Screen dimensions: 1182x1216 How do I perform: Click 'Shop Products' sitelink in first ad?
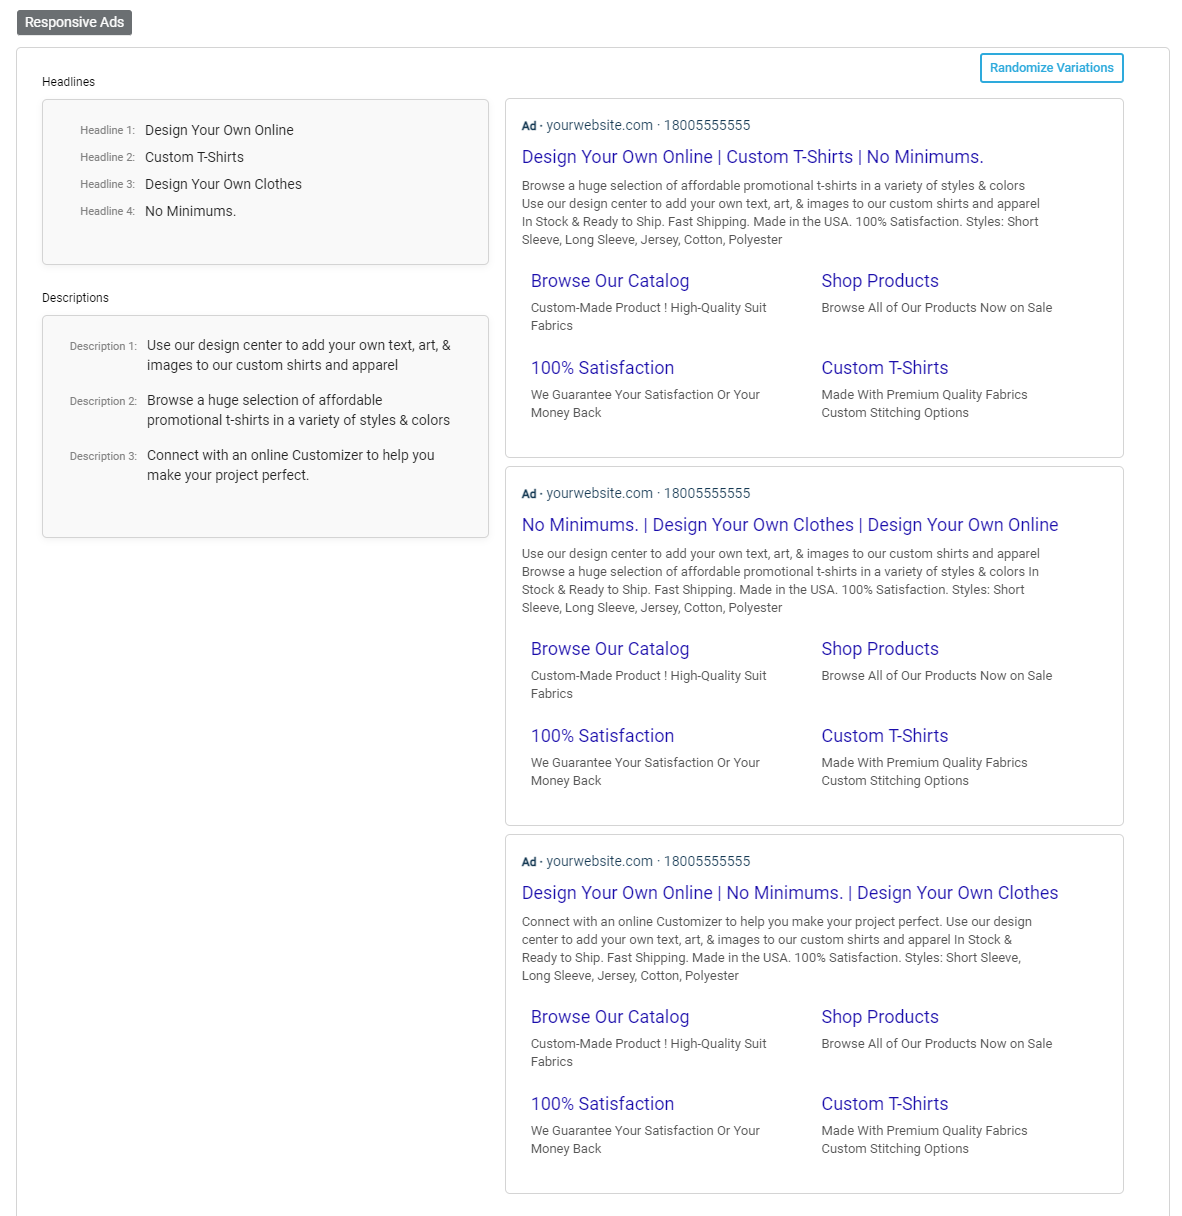(879, 281)
